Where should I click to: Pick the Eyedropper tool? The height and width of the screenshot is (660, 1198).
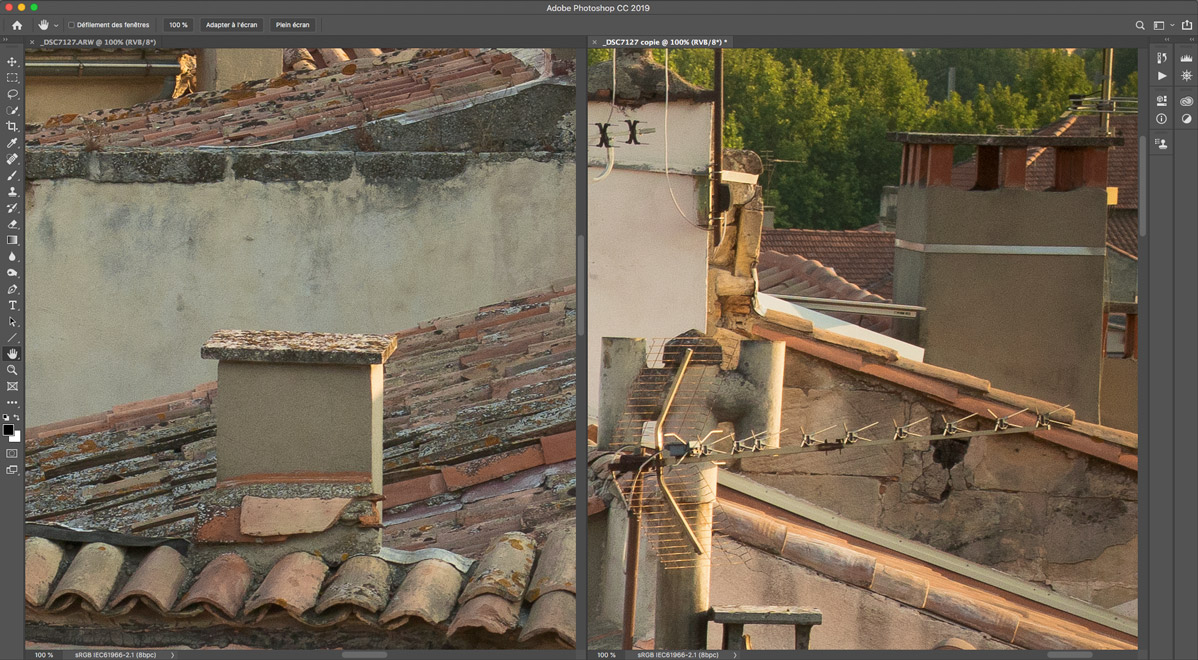click(x=13, y=143)
